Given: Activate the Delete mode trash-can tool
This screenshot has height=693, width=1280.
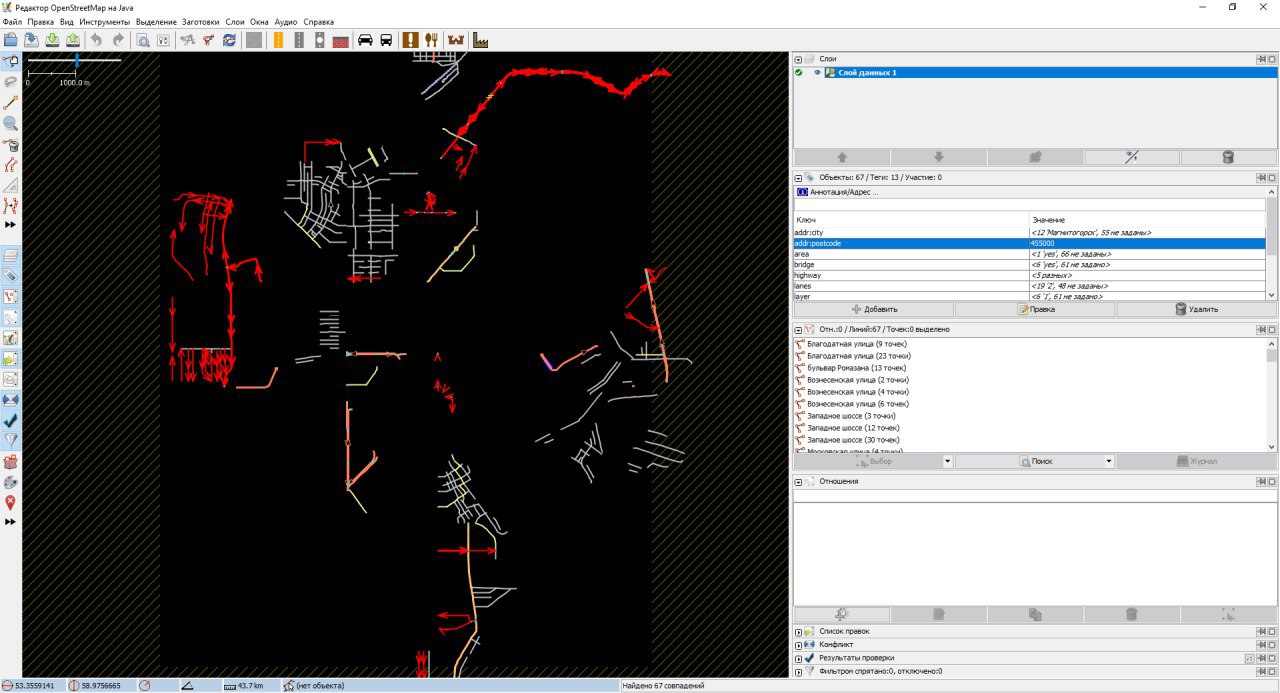Looking at the screenshot, I should pos(11,145).
